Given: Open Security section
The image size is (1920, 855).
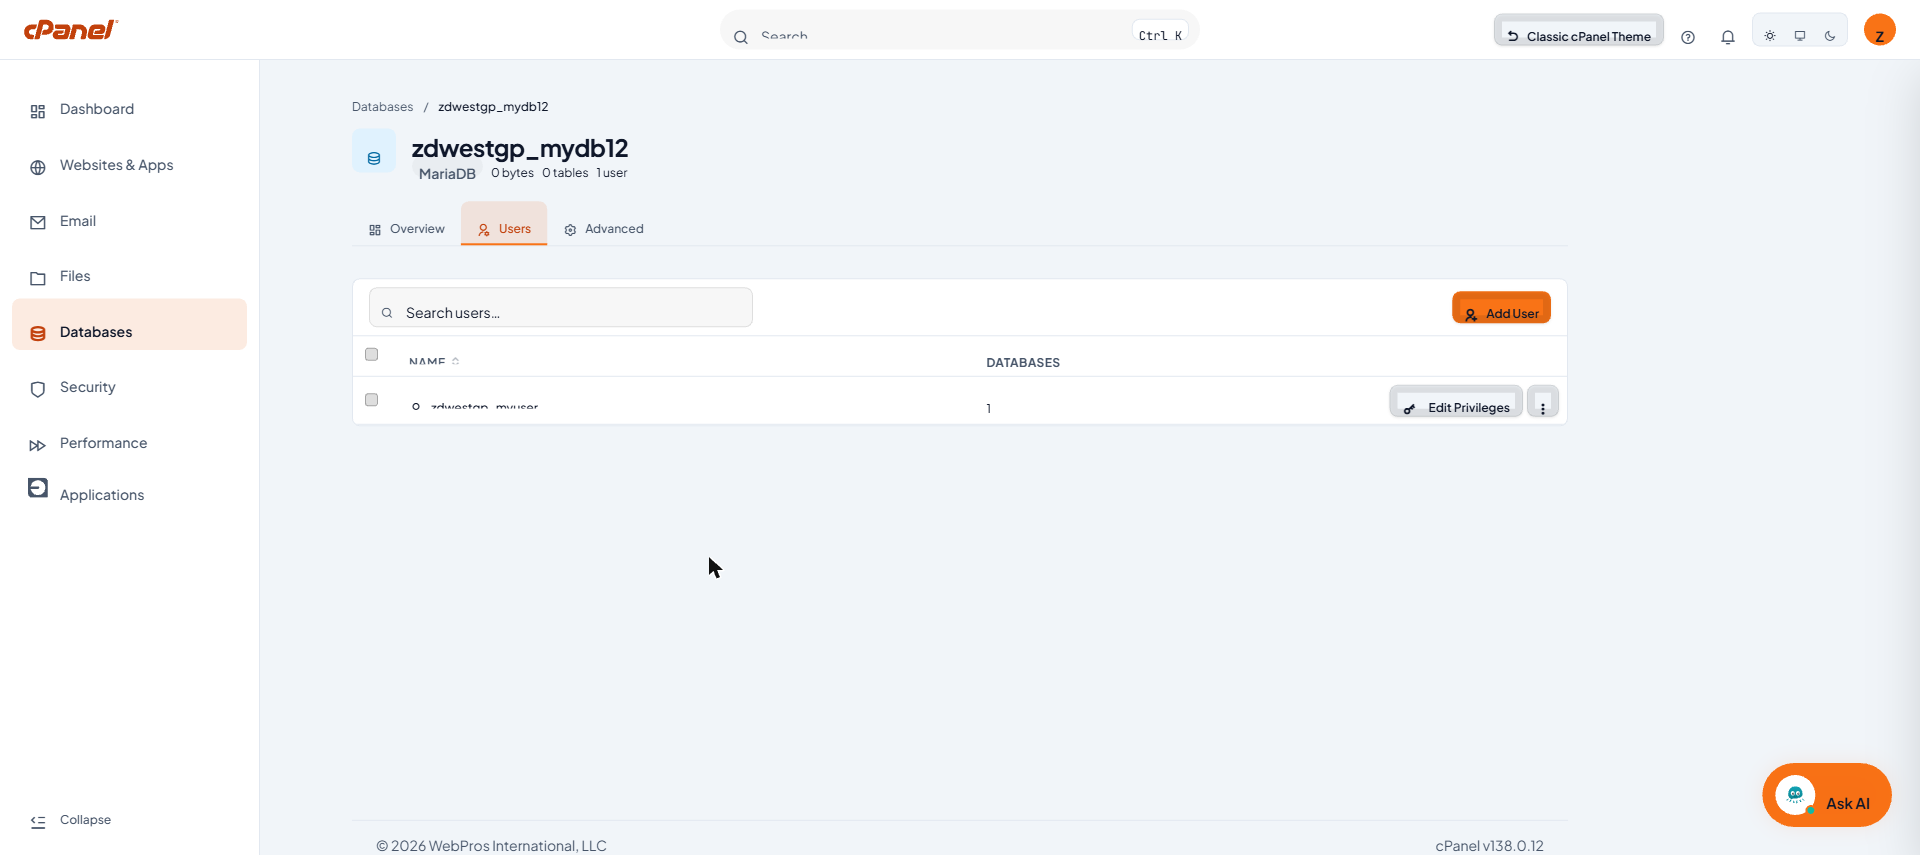Looking at the screenshot, I should coord(129,387).
